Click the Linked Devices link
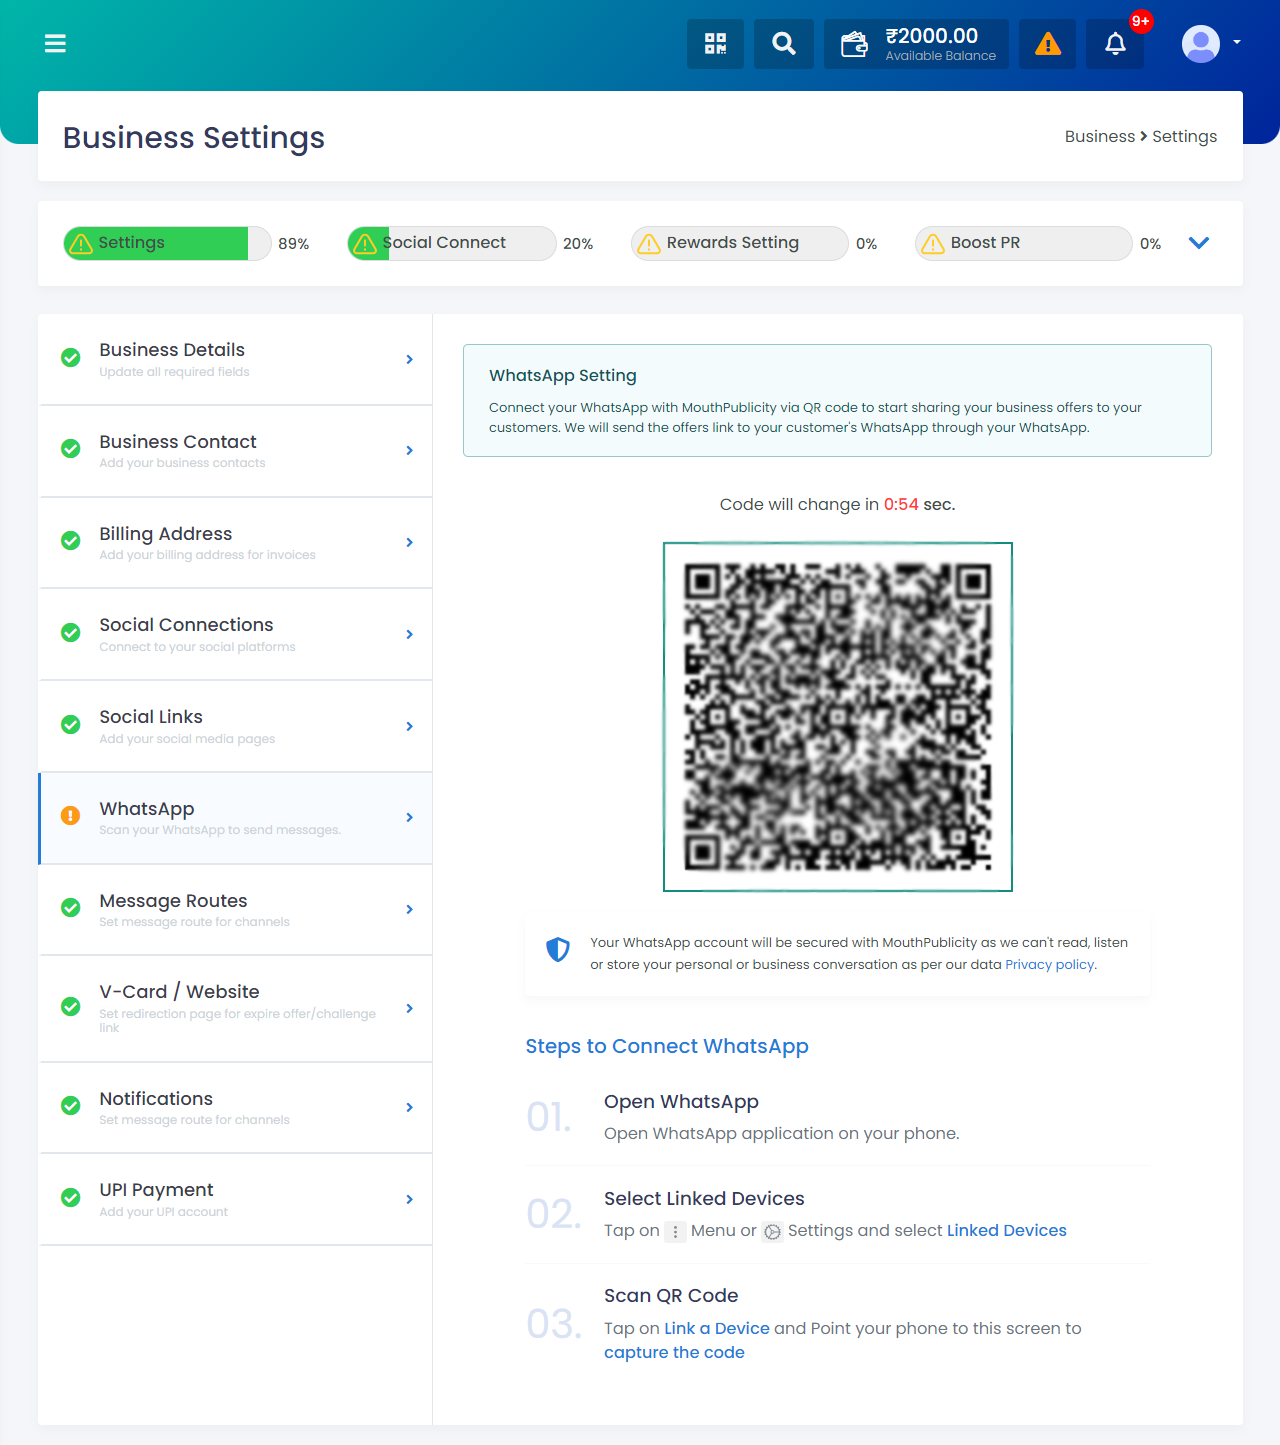 pos(1006,1230)
